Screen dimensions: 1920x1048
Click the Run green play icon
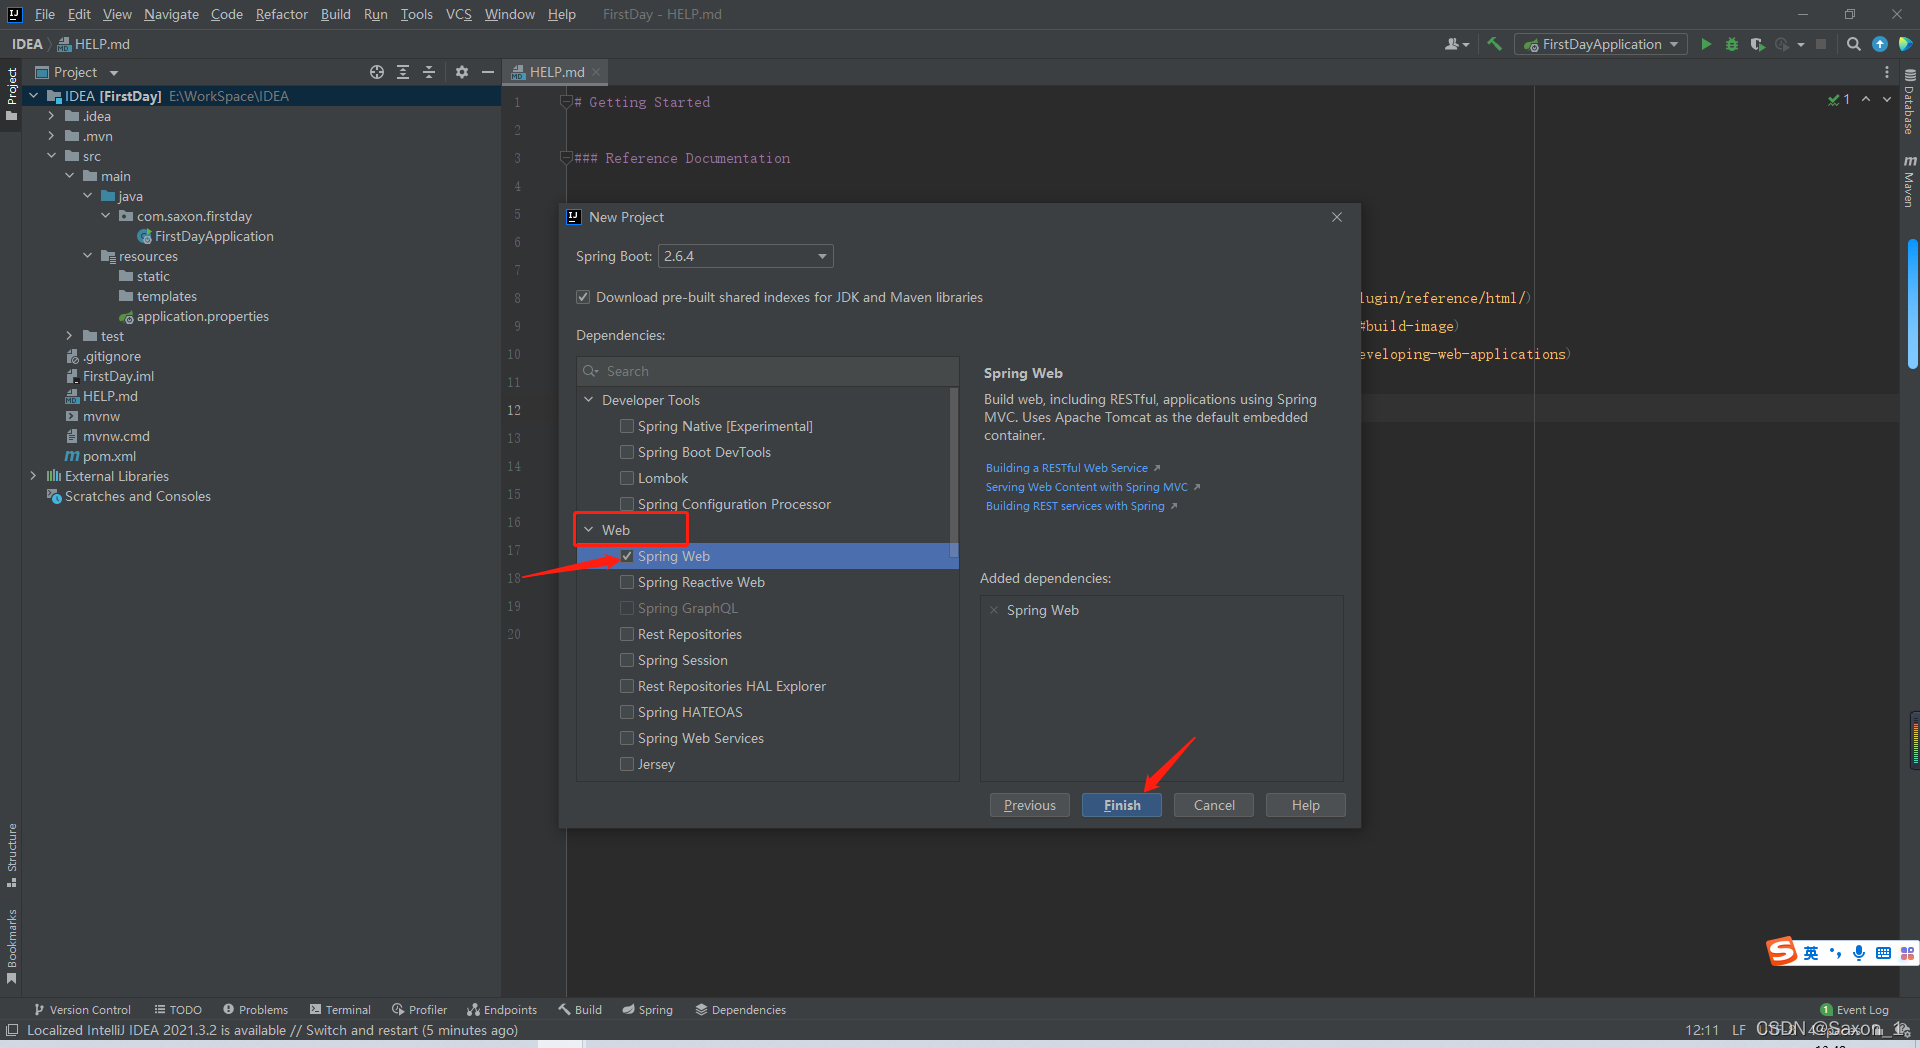click(x=1706, y=44)
